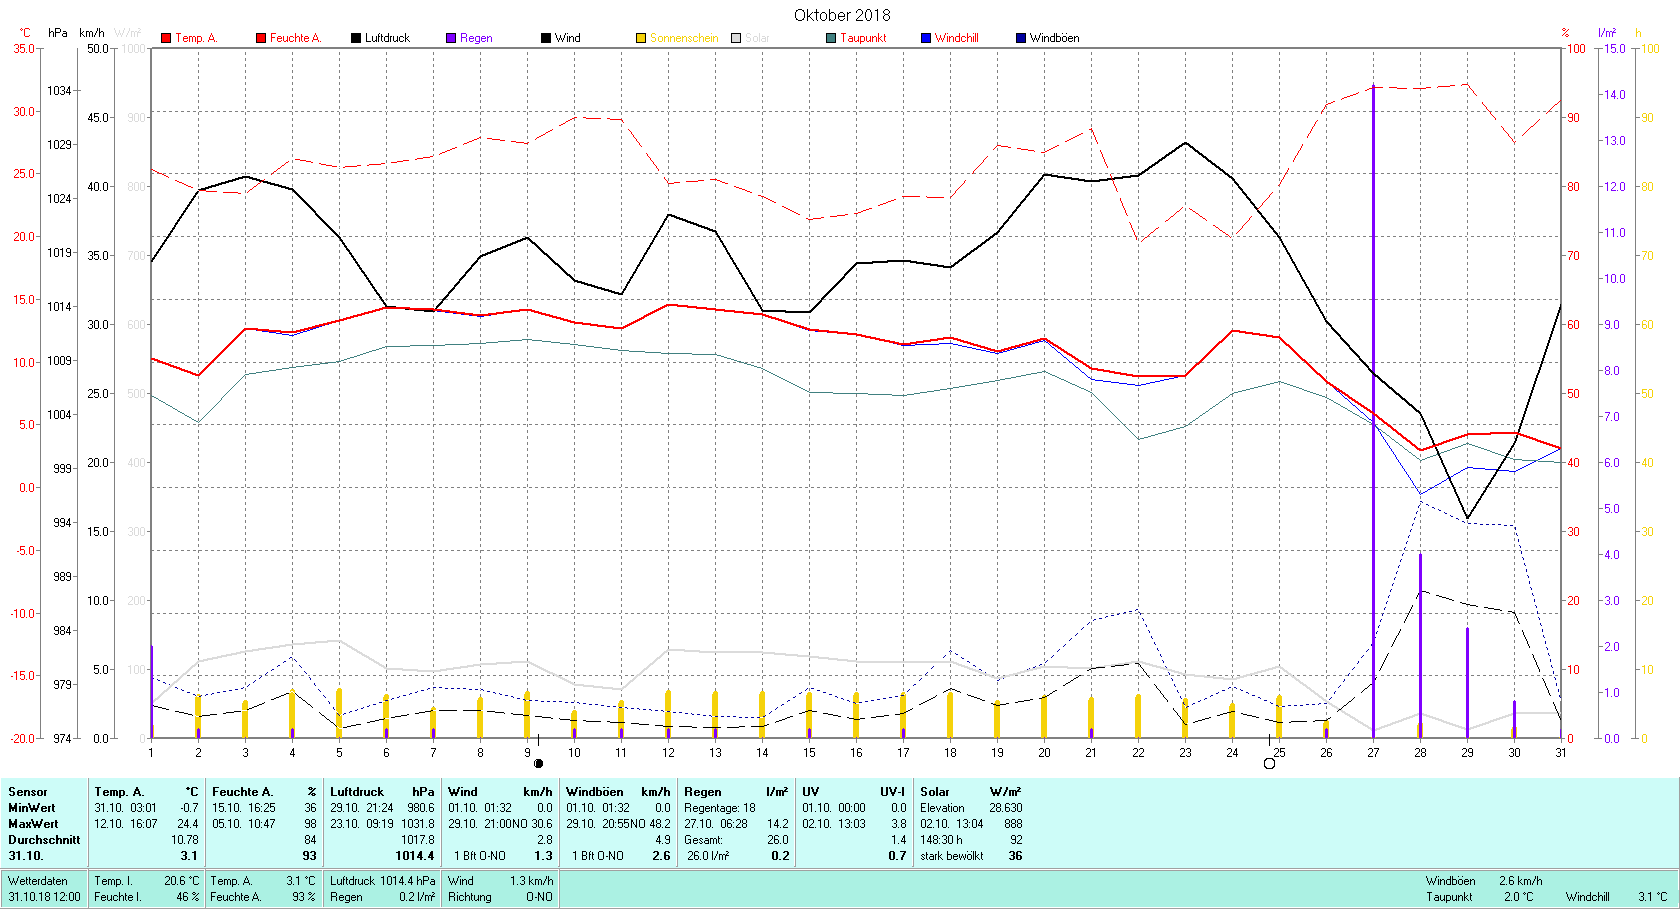Viewport: 1680px width, 909px height.
Task: Click the full moon symbol below day 25
Action: [x=1270, y=763]
